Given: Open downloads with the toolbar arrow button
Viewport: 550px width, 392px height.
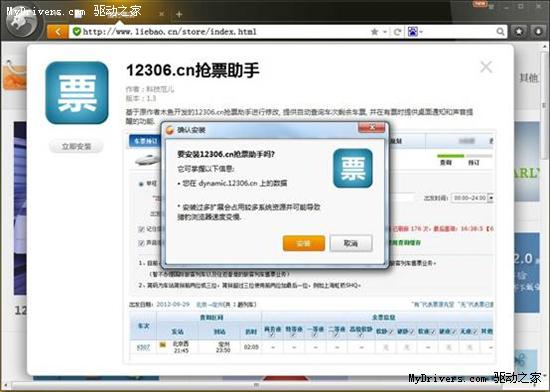Looking at the screenshot, I should coord(538,32).
